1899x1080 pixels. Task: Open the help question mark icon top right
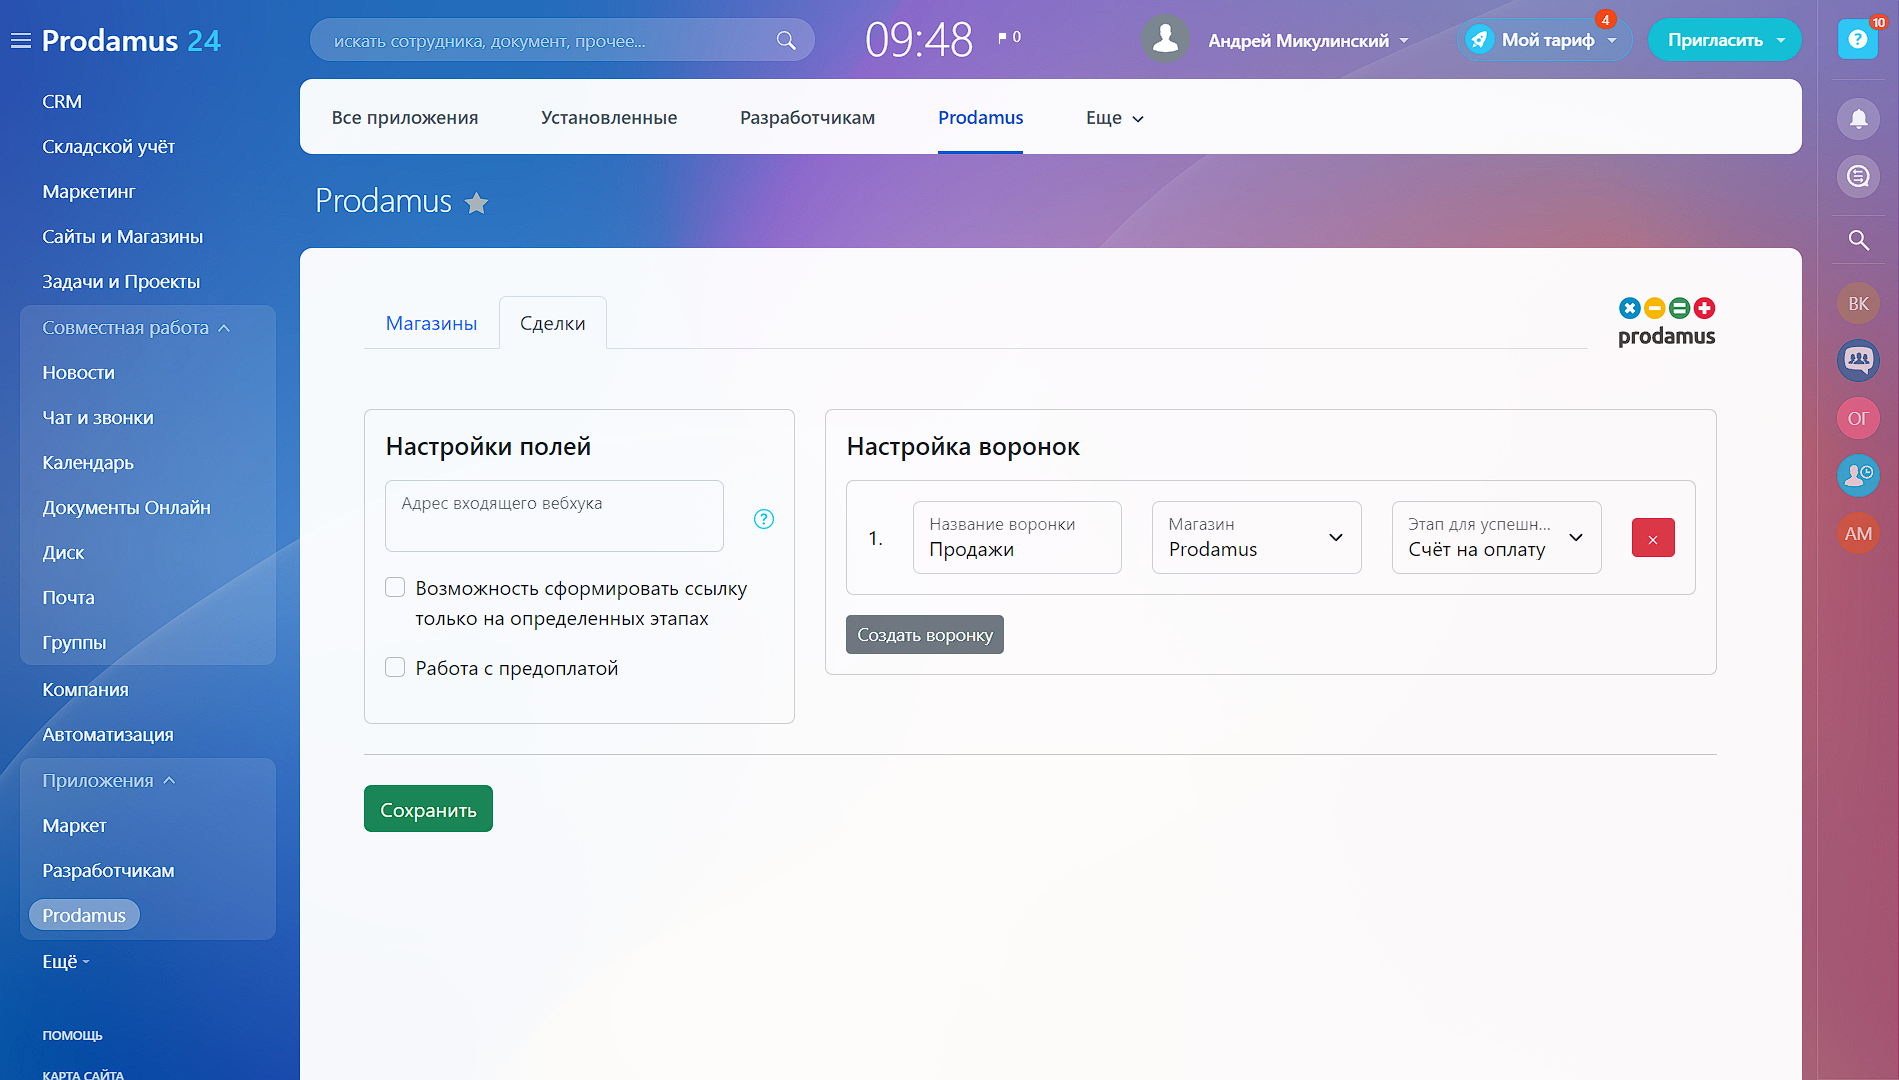pyautogui.click(x=1857, y=39)
